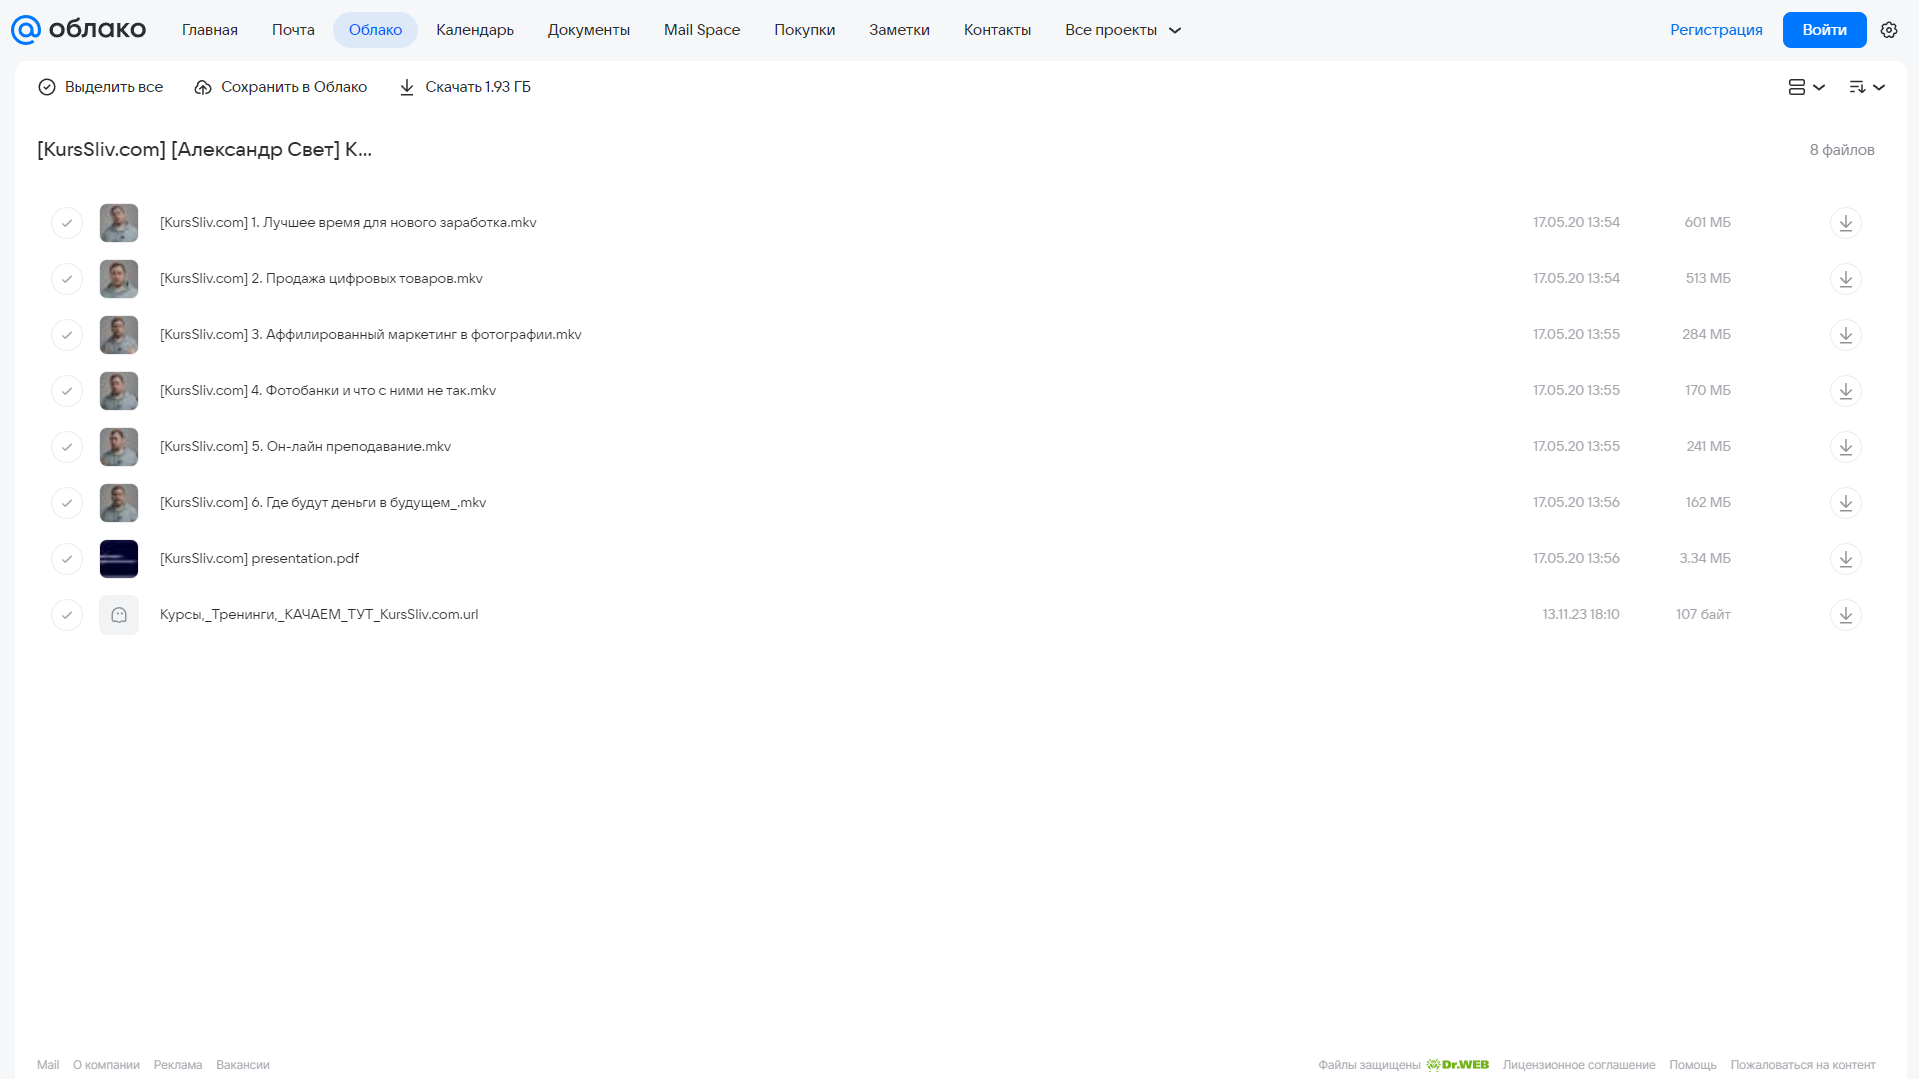Select checkbox for 2. Продажа цифровых товаров

coord(67,279)
